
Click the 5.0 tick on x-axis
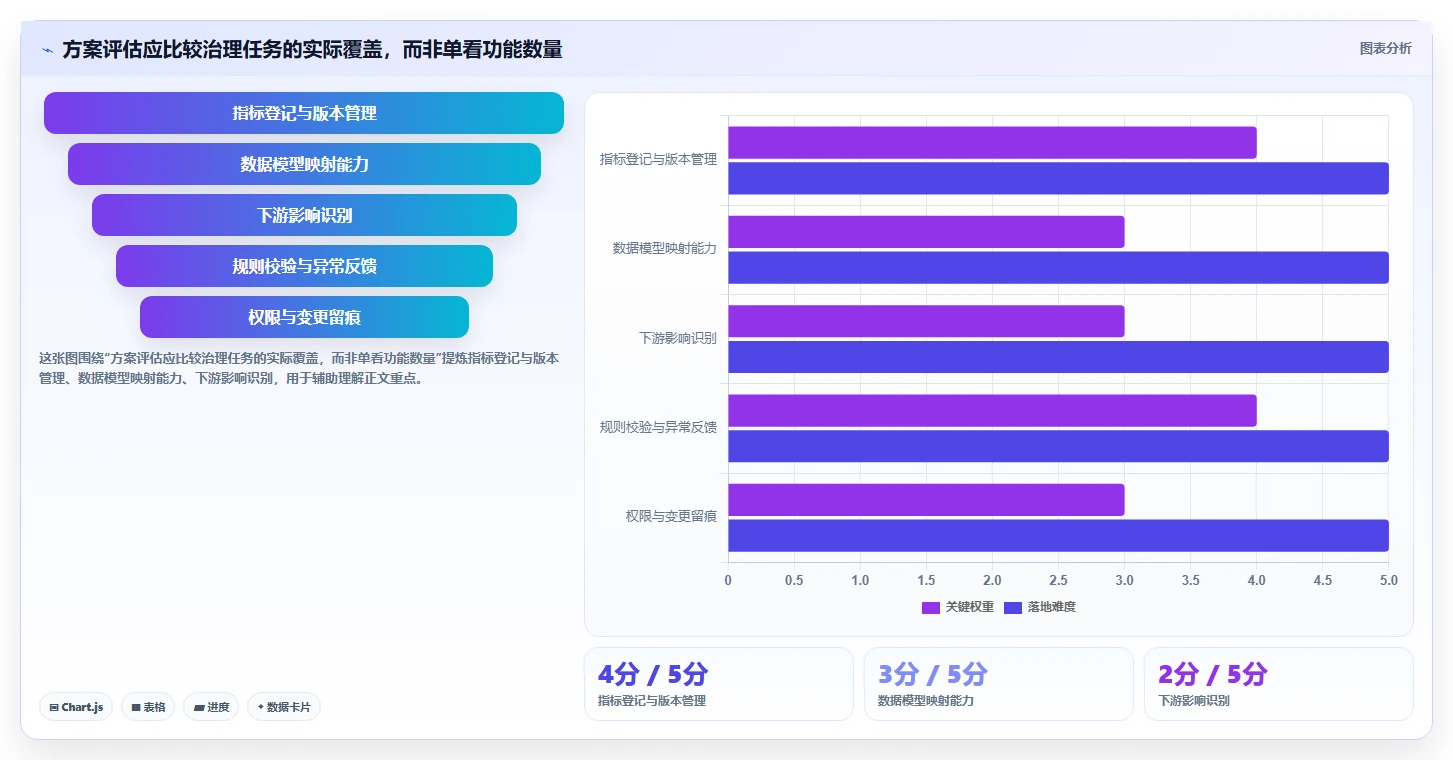click(1388, 580)
